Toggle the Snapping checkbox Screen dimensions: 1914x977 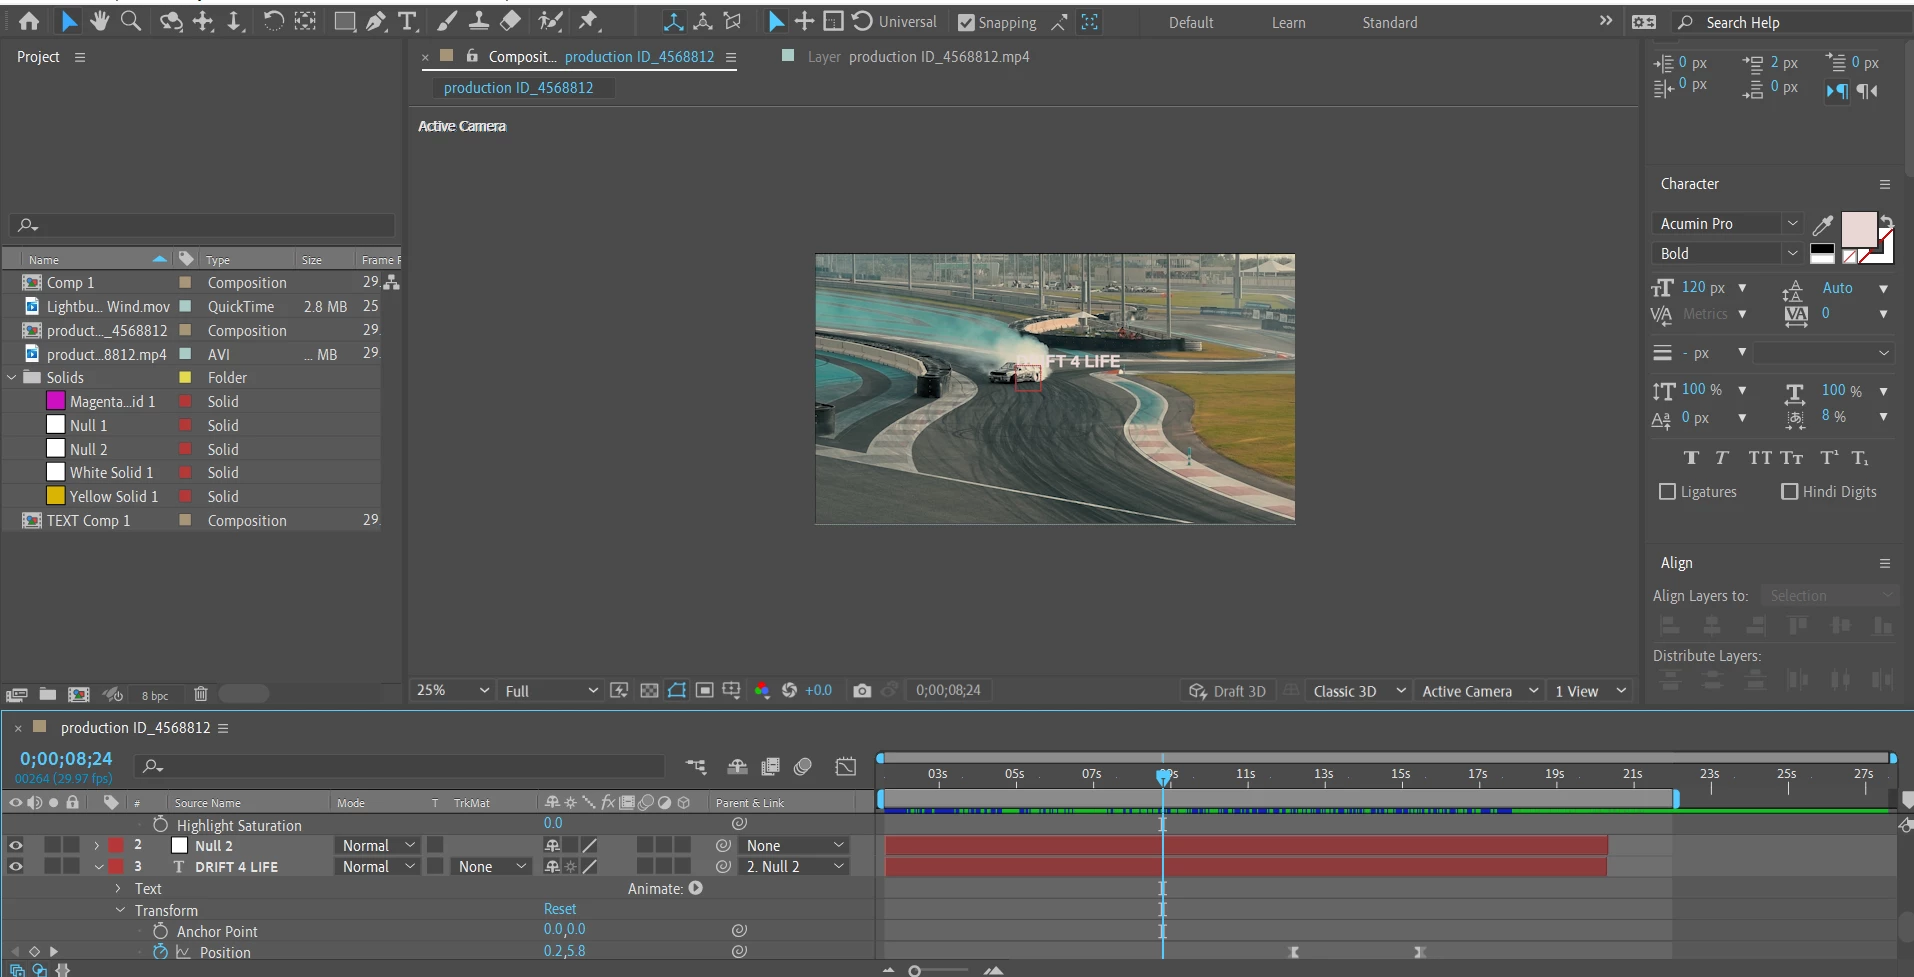[966, 22]
